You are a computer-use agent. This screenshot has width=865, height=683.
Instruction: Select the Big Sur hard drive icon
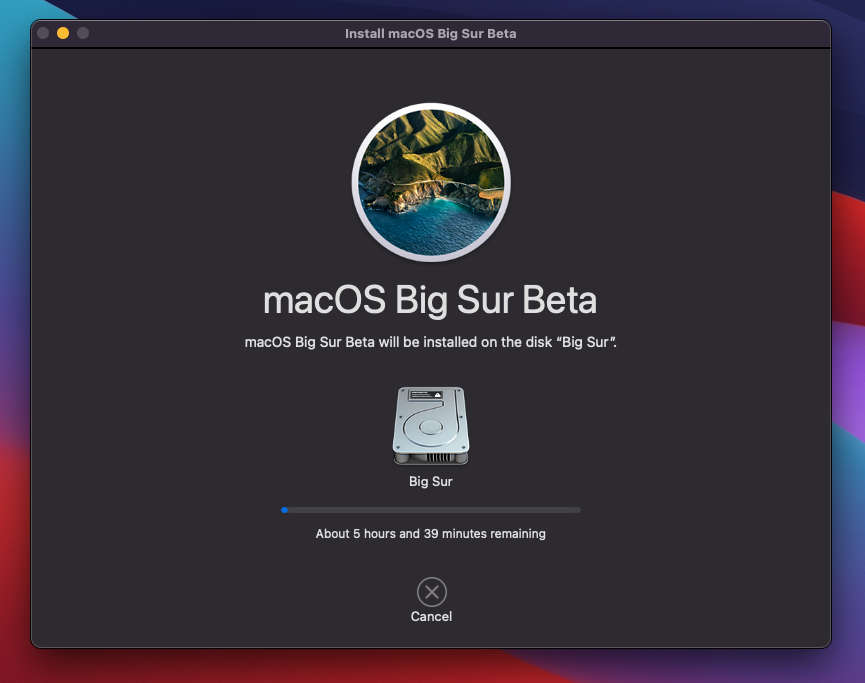pos(431,426)
